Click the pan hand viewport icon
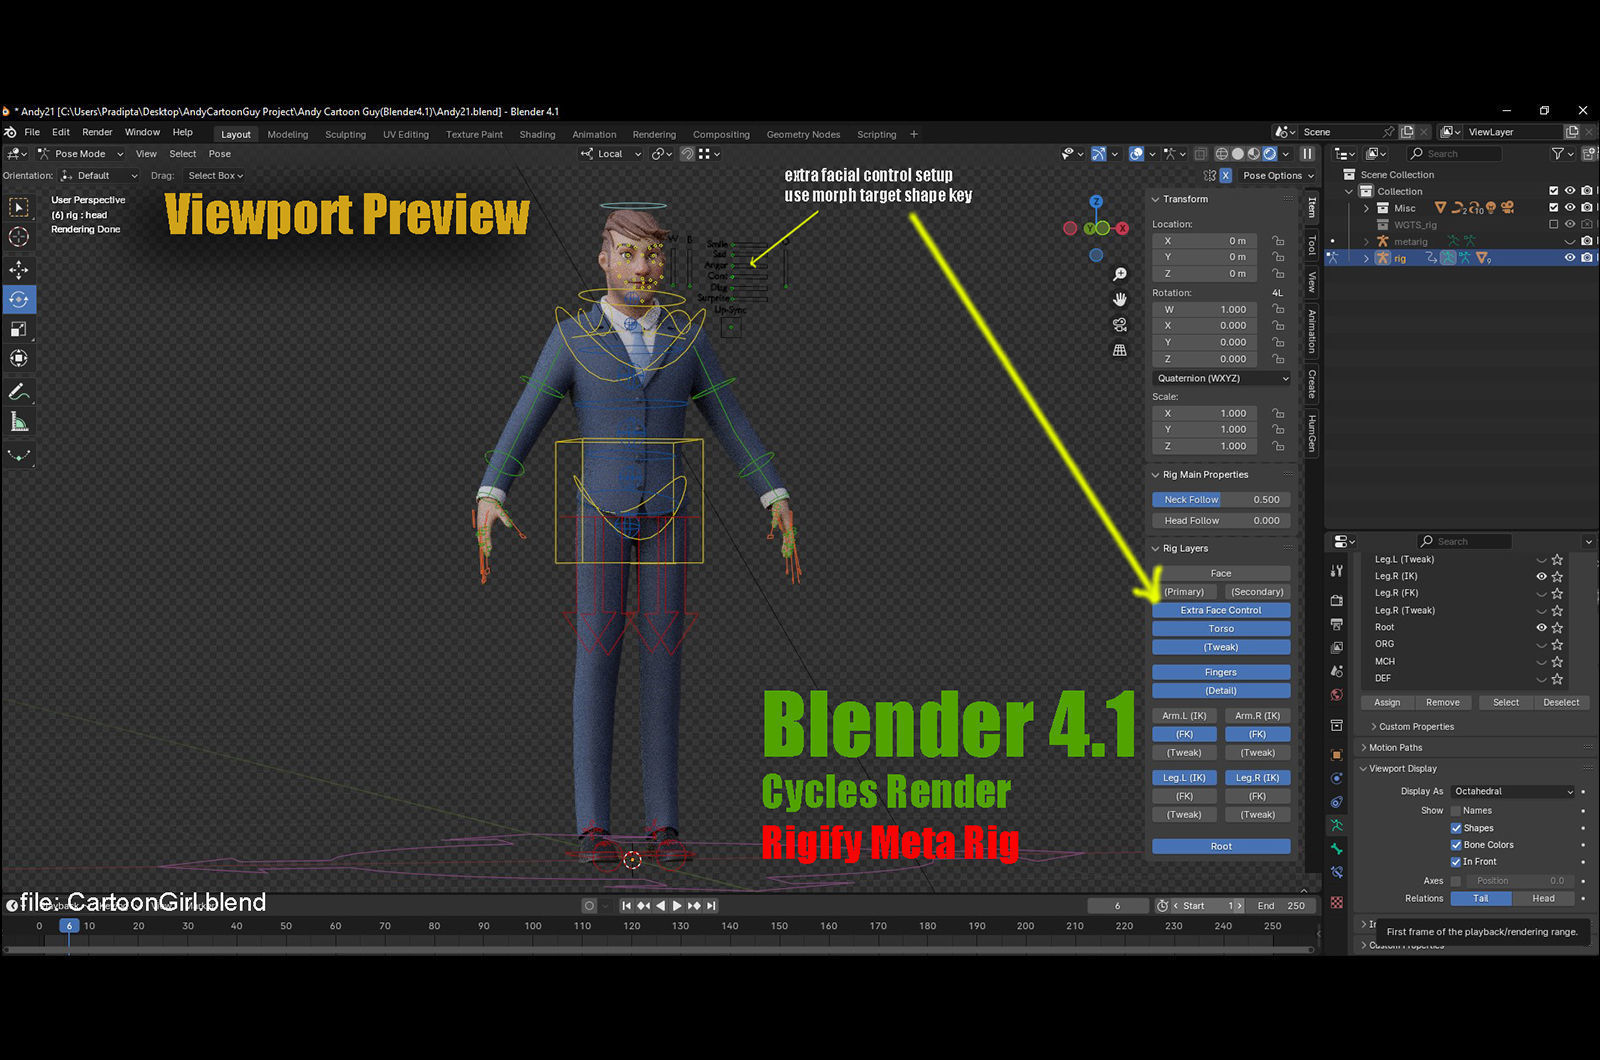 [1120, 299]
